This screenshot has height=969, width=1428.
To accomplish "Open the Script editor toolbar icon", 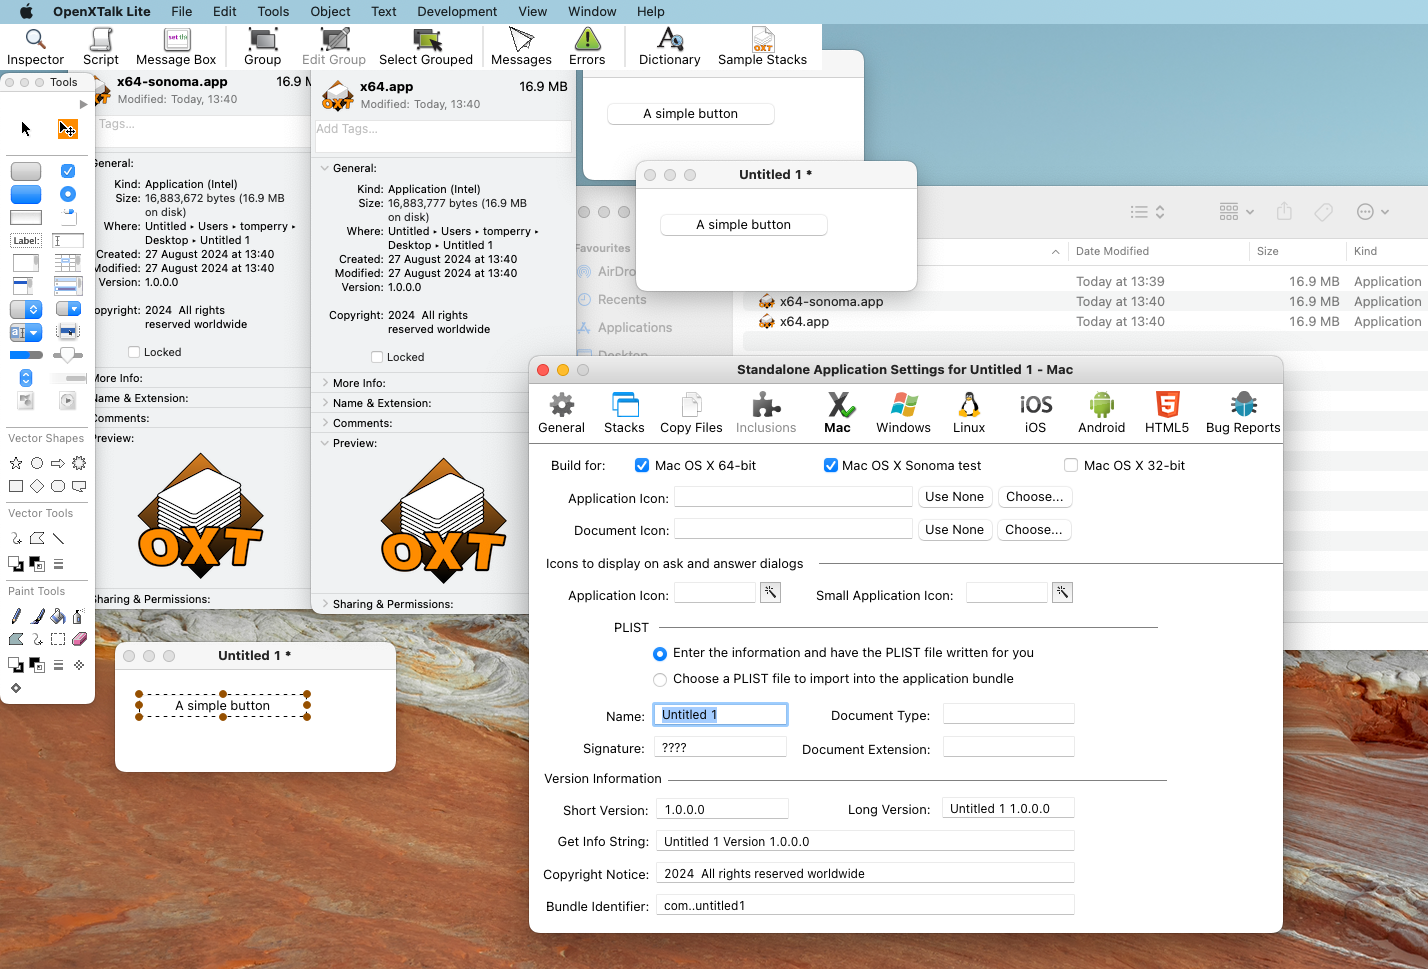I will [x=101, y=47].
